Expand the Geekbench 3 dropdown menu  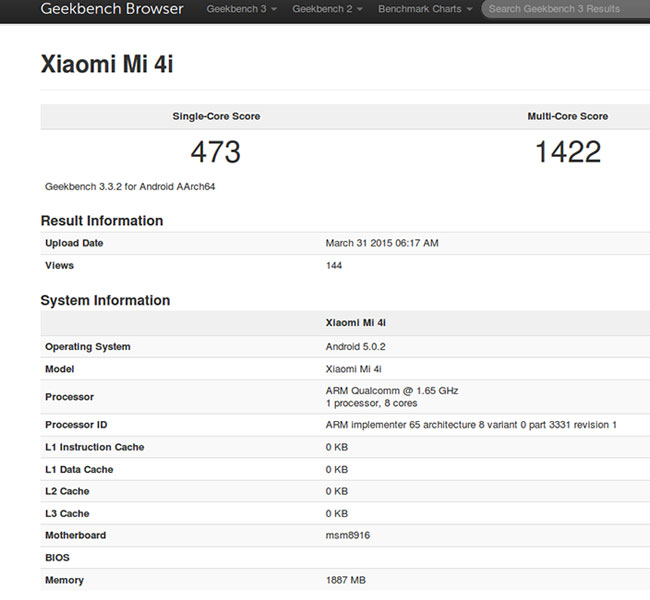241,9
